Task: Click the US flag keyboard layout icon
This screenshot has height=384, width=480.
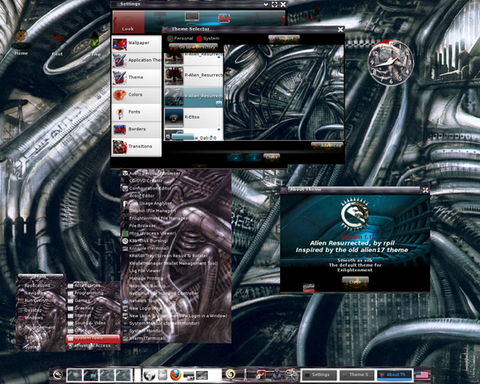Action: coord(422,375)
